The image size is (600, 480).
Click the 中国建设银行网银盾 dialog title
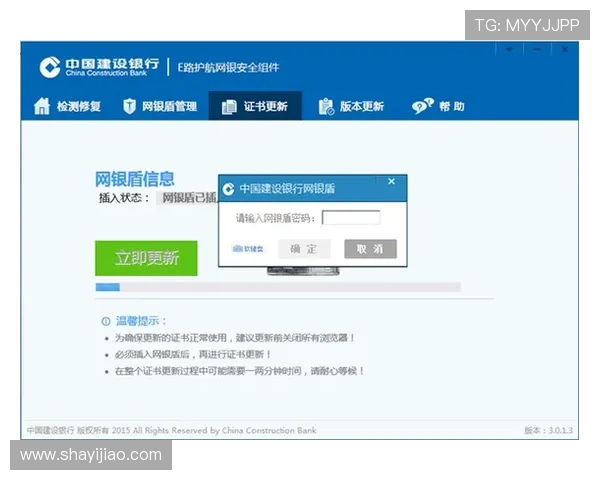tap(287, 189)
